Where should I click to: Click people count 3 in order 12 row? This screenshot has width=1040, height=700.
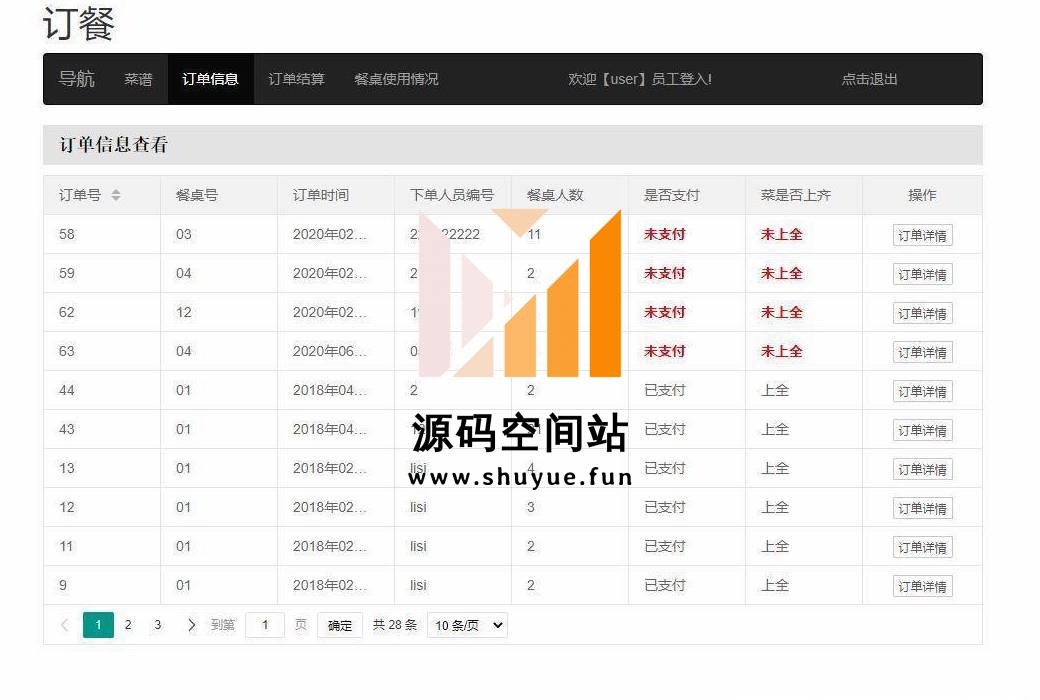(531, 508)
